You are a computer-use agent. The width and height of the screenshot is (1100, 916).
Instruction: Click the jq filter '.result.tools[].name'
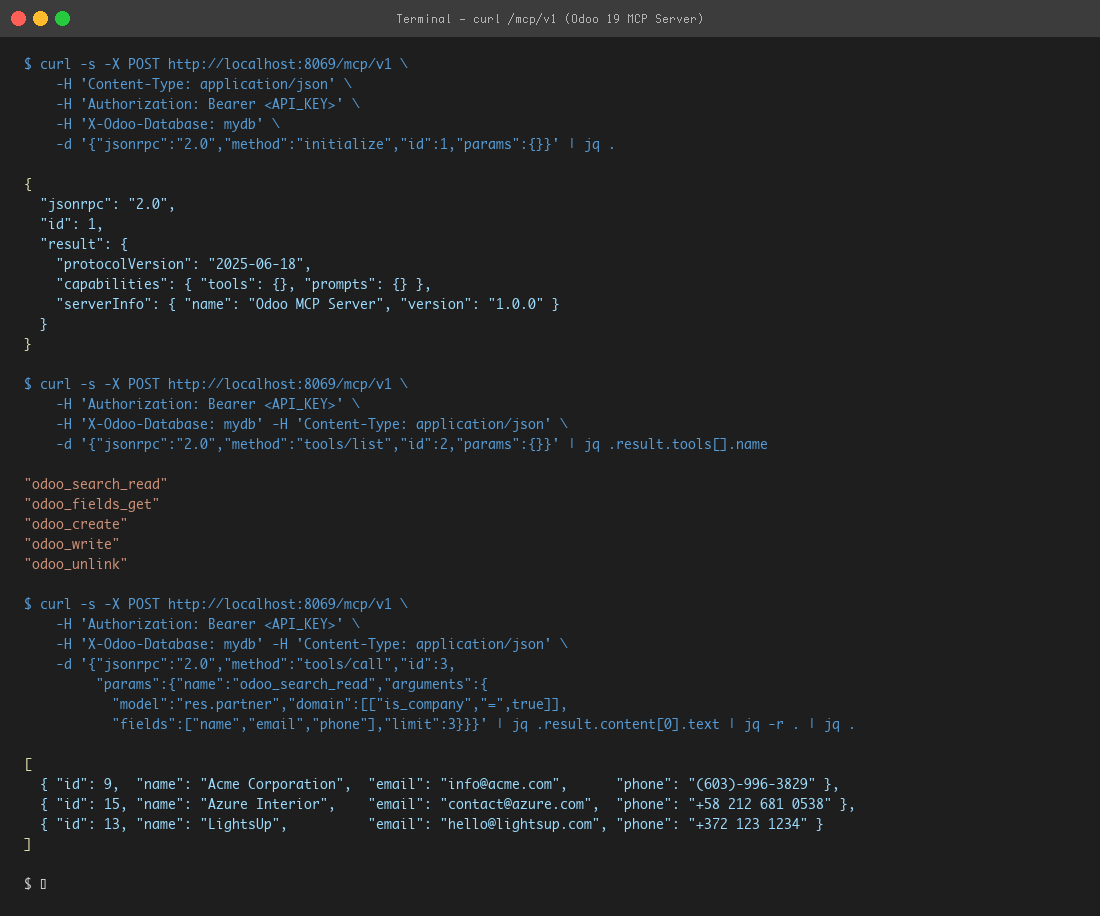688,445
